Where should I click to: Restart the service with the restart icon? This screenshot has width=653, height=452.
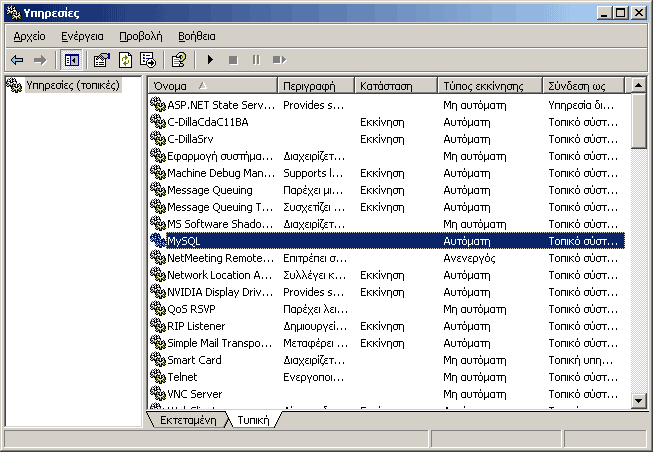coord(279,60)
